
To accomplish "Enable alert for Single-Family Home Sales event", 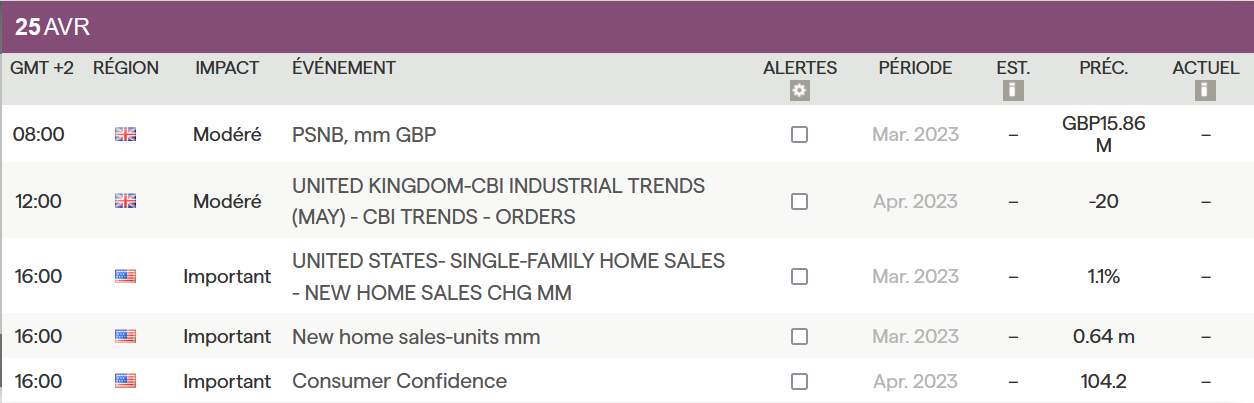I will click(x=799, y=276).
